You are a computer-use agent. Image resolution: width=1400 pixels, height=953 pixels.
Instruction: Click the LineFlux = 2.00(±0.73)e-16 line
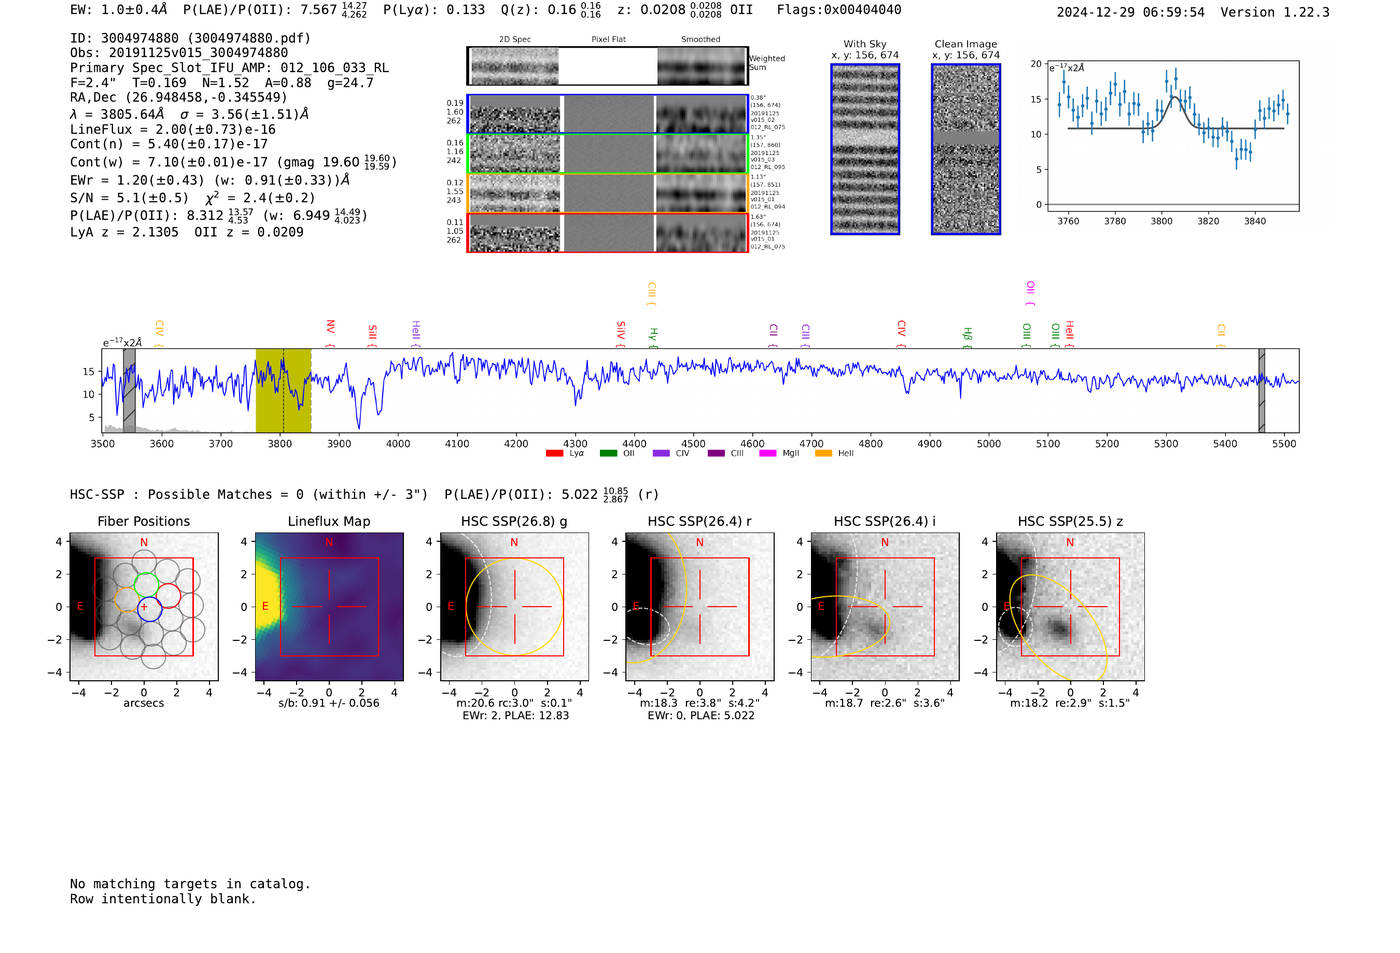click(x=173, y=129)
